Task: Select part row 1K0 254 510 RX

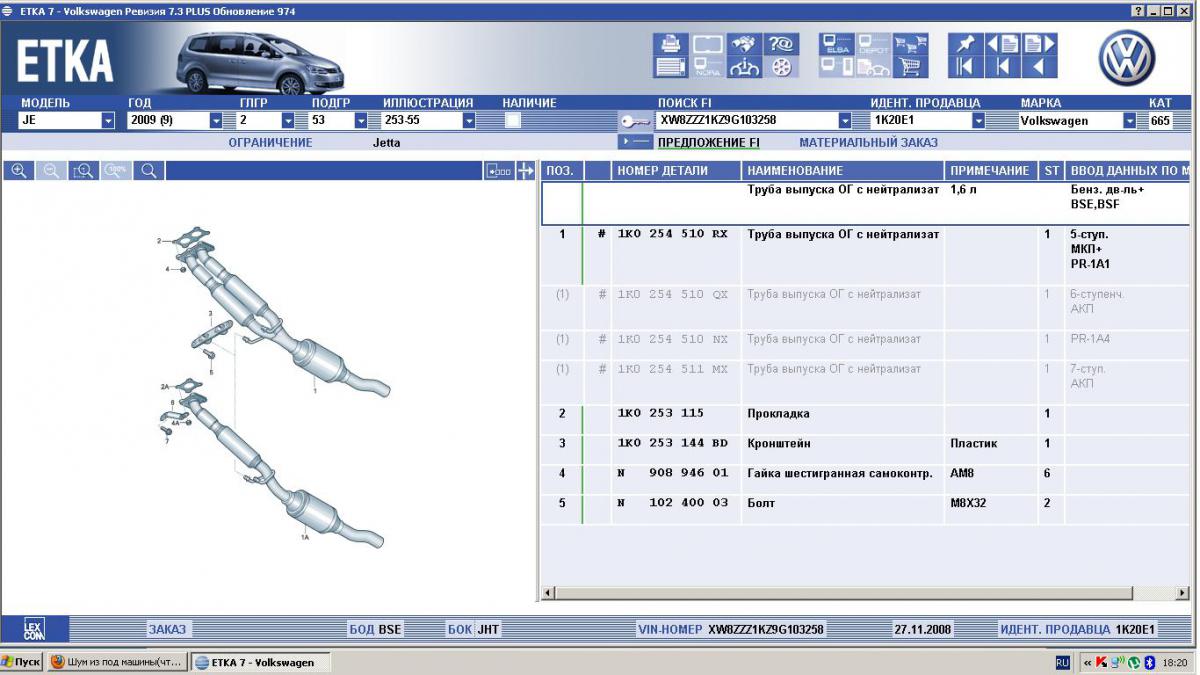Action: click(866, 255)
